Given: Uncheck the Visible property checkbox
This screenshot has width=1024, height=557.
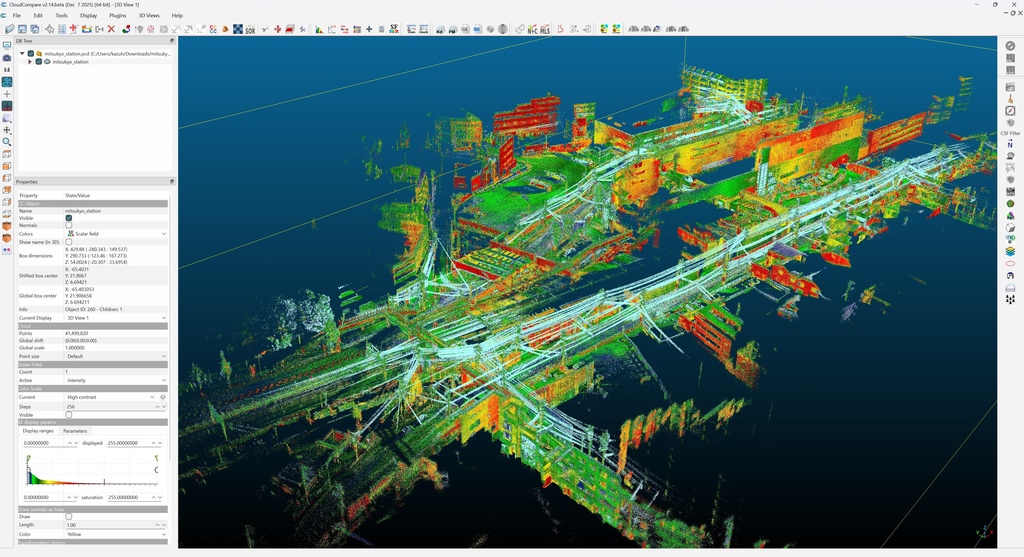Looking at the screenshot, I should [x=69, y=218].
